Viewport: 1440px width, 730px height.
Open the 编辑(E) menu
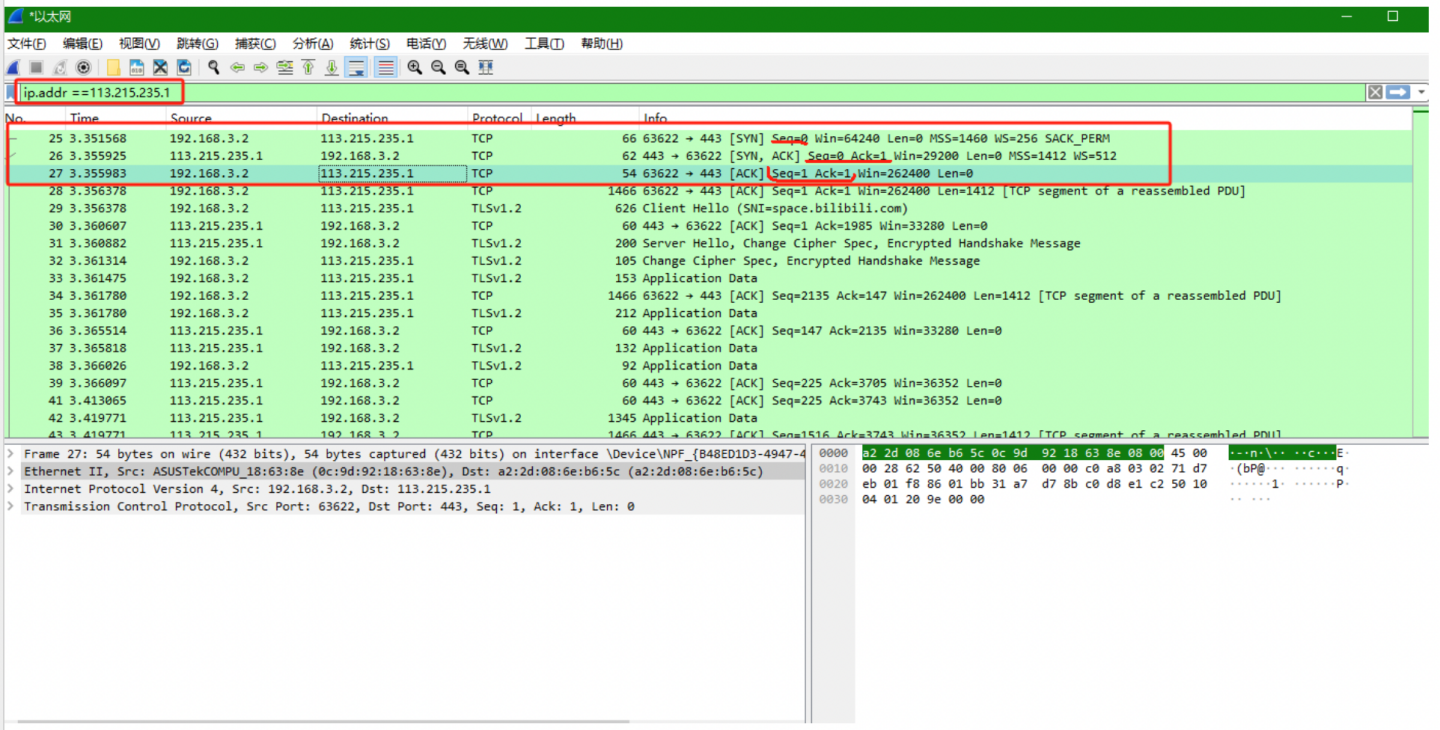pos(82,44)
